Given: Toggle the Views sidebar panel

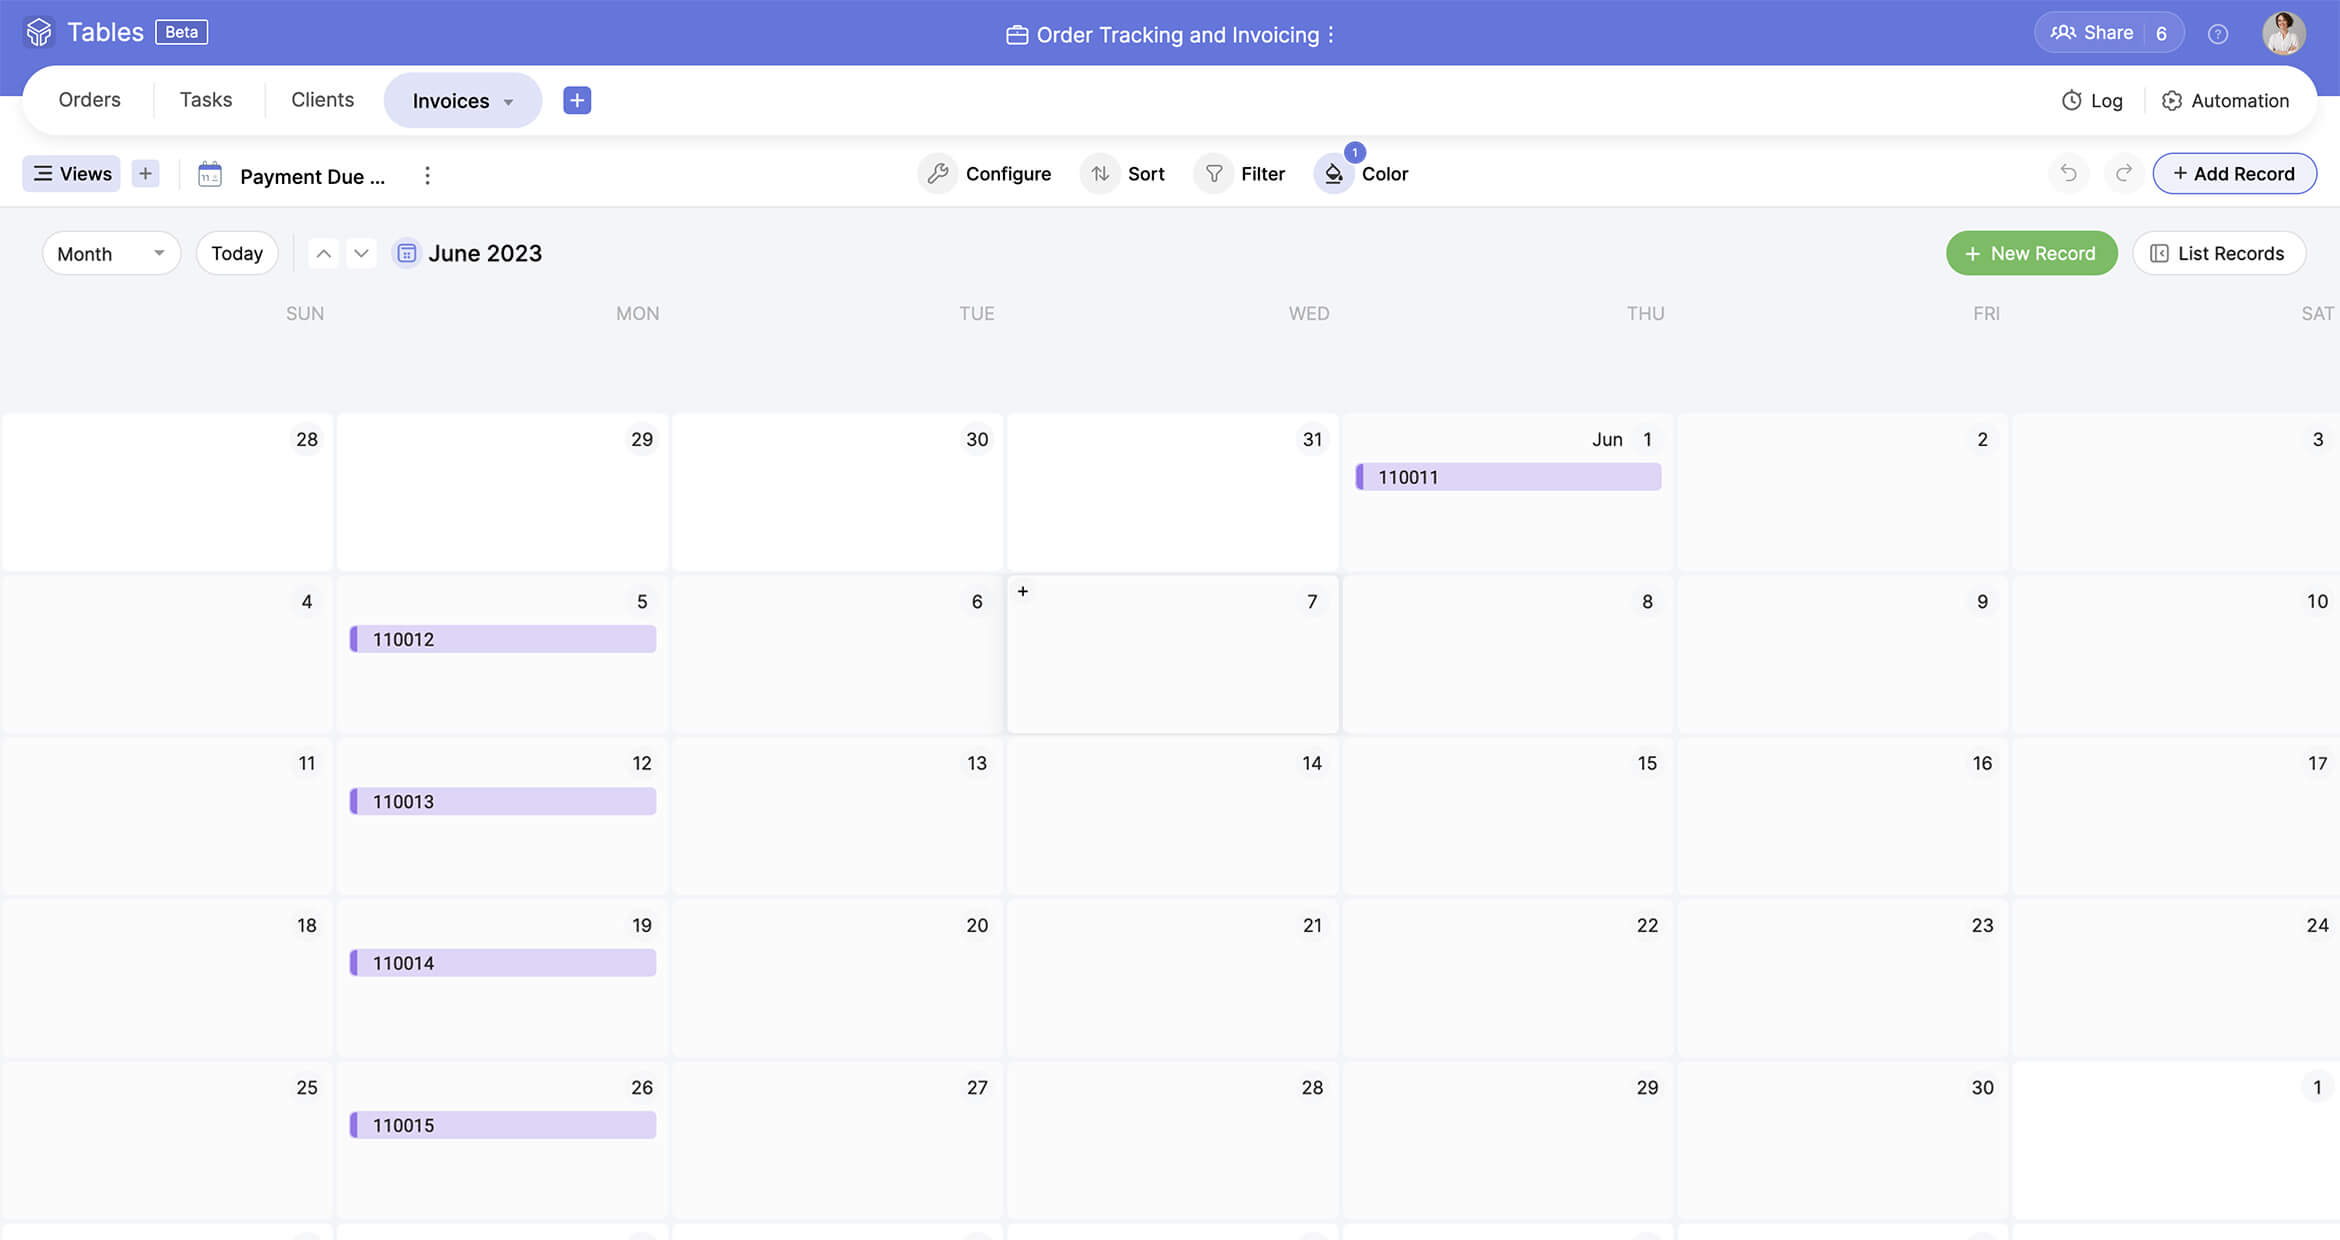Looking at the screenshot, I should pos(72,174).
